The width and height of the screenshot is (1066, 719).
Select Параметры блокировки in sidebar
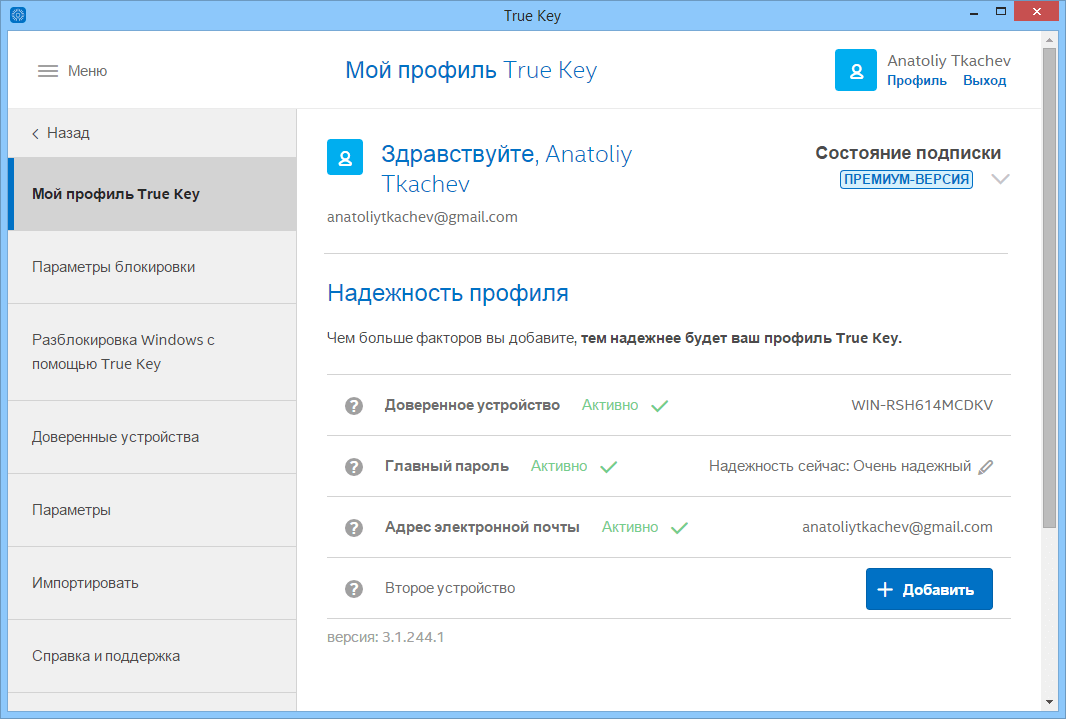coord(113,267)
